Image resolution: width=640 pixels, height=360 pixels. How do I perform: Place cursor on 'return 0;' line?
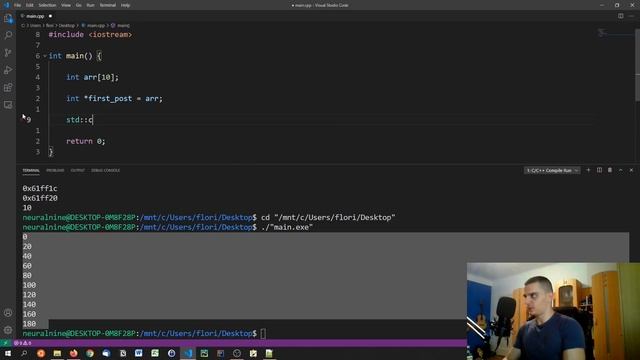tap(86, 141)
